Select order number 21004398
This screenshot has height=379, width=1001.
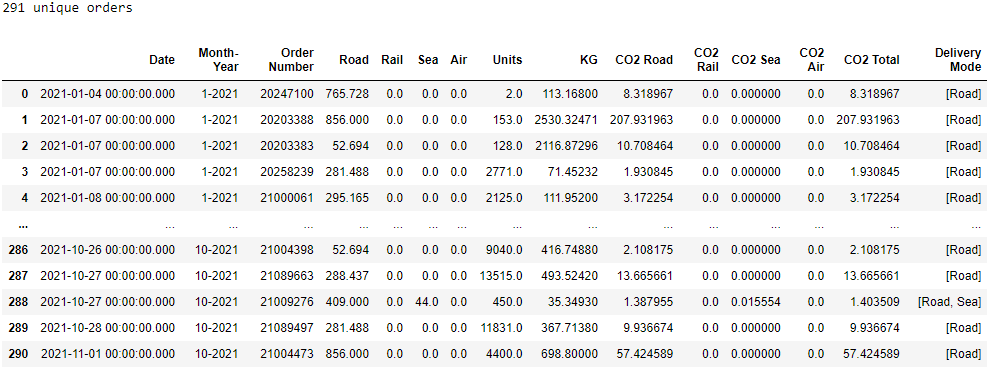click(x=287, y=250)
